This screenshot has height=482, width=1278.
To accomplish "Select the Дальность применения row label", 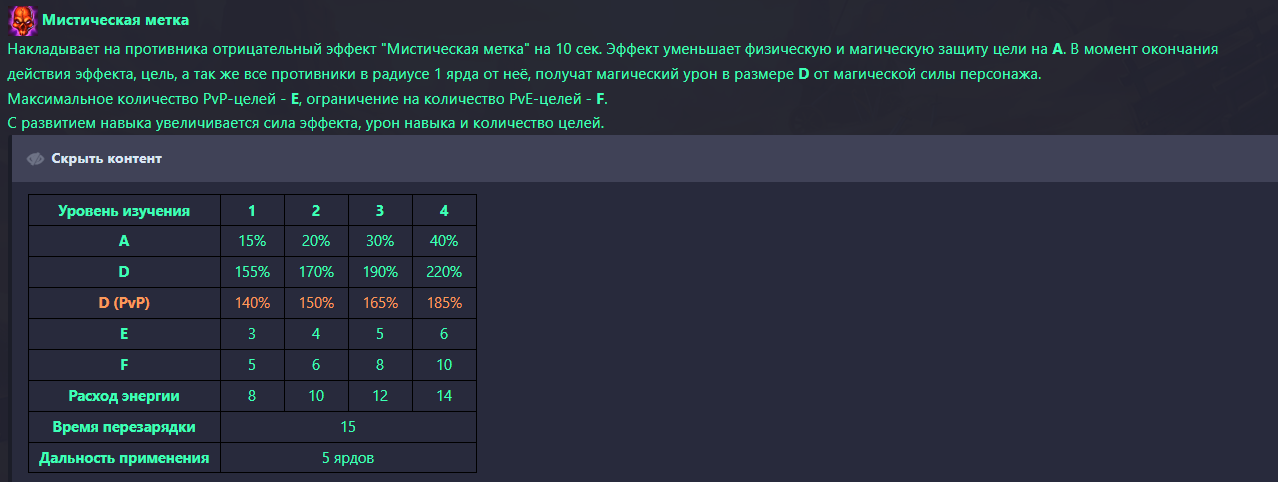I will click(x=124, y=458).
